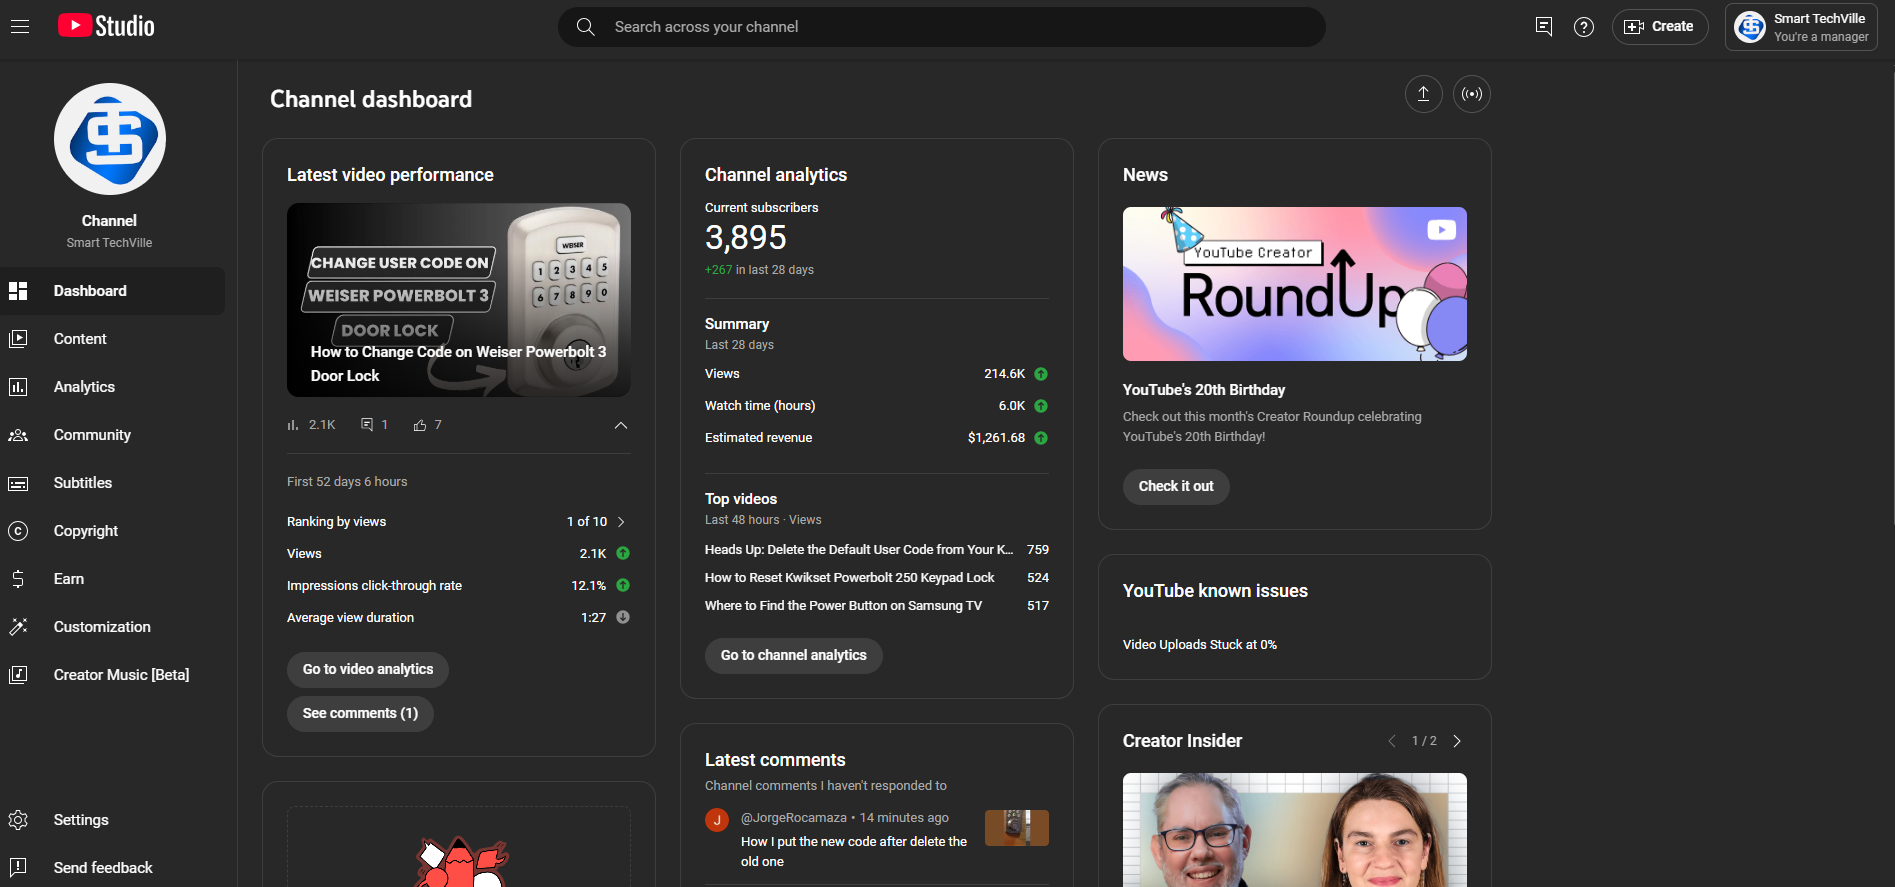Screen dimensions: 1895x887
Task: Open Creator Music [Beta] menu item
Action: click(x=112, y=675)
